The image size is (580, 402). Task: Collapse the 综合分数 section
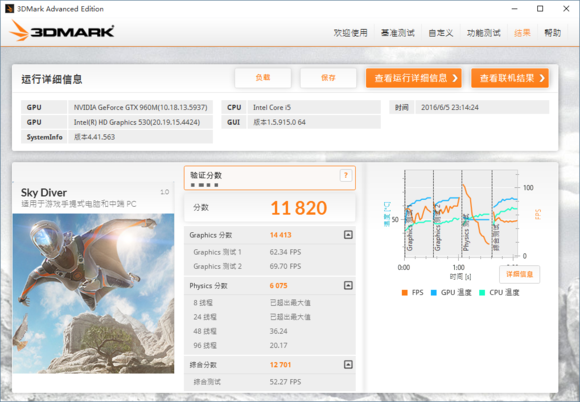(348, 365)
